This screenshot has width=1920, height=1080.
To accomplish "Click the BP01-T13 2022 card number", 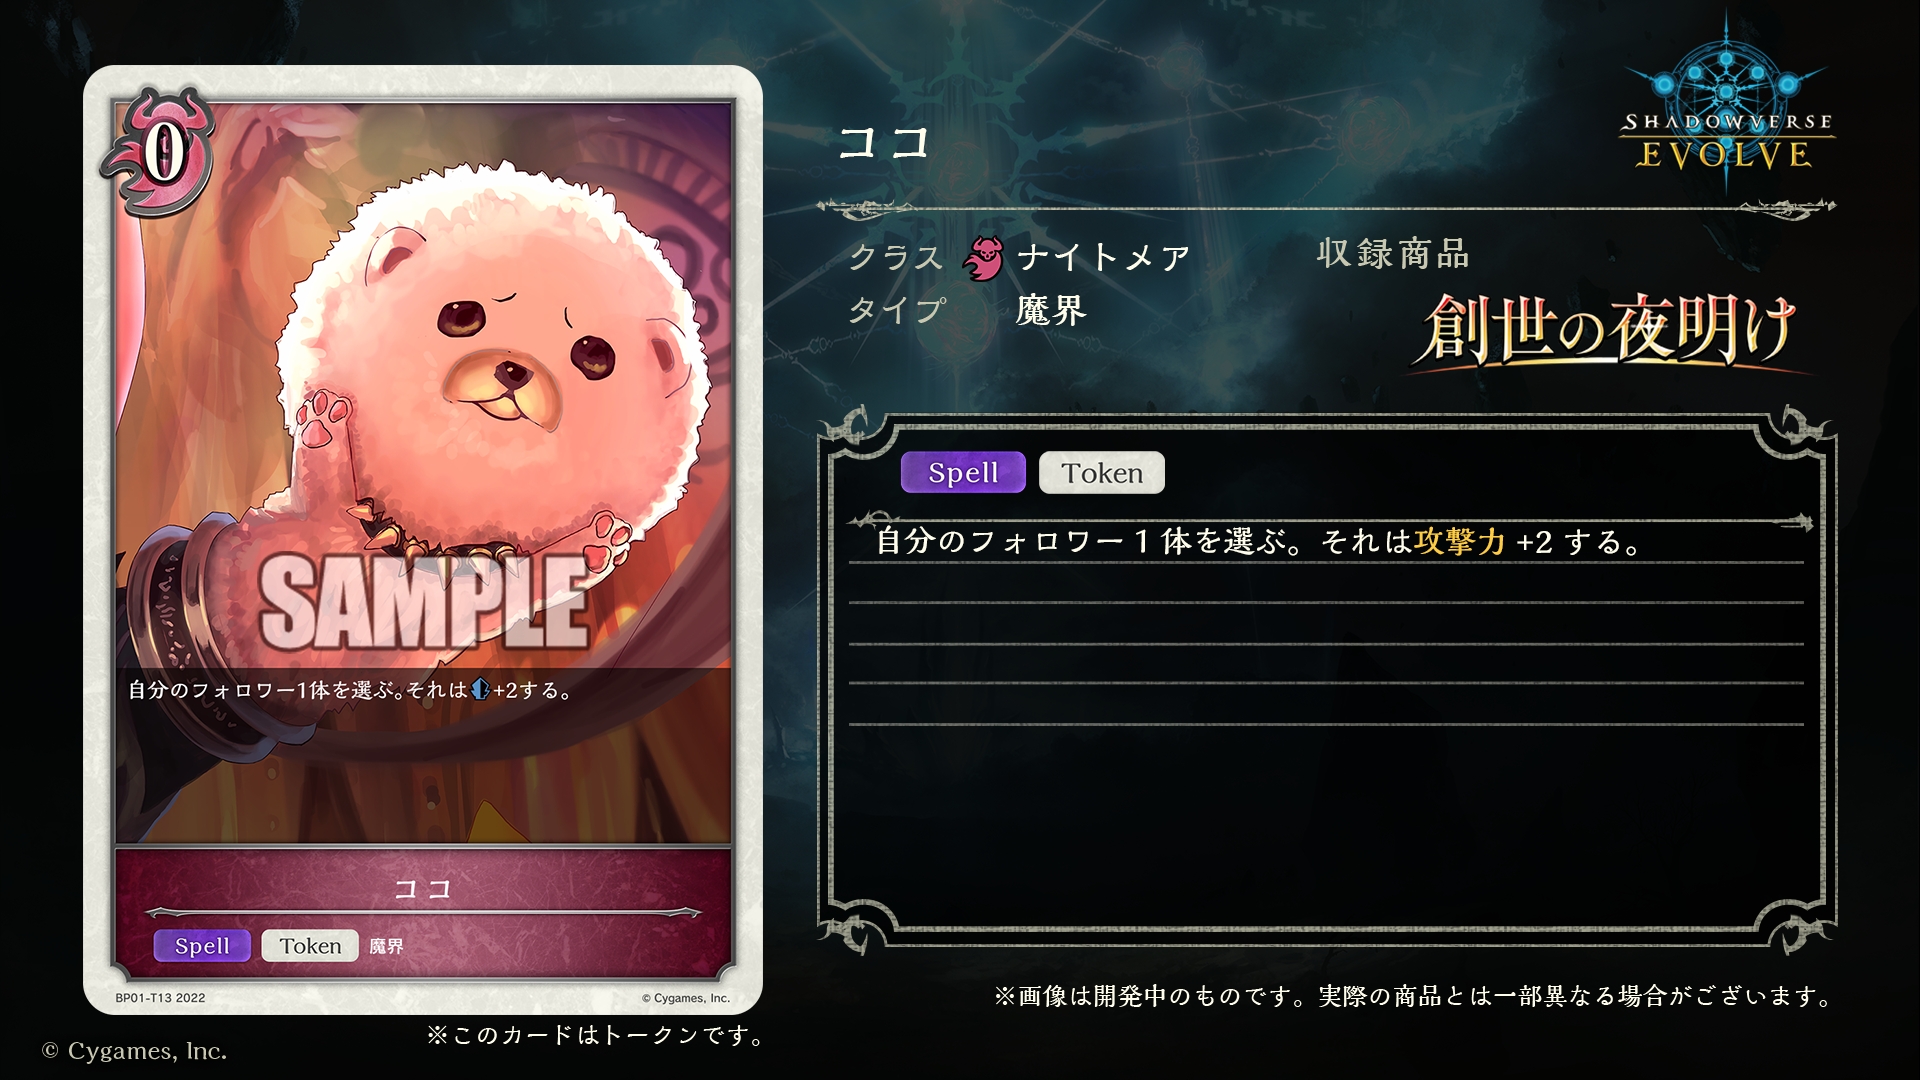I will coord(160,998).
